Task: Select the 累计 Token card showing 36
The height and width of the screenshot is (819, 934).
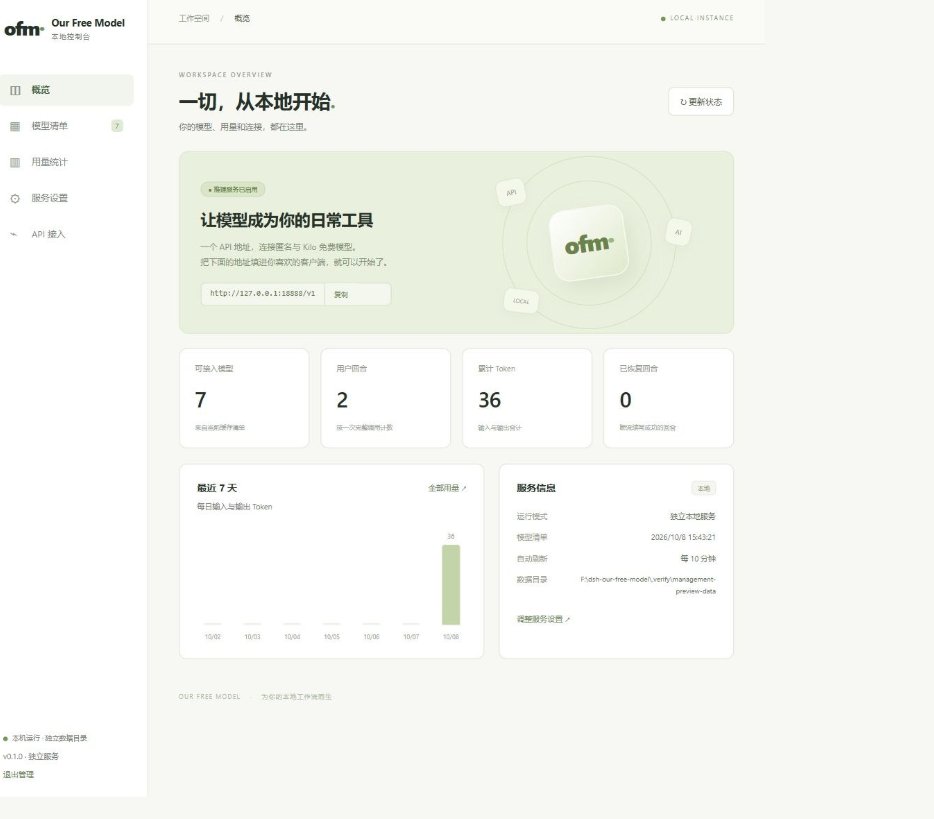Action: click(527, 398)
